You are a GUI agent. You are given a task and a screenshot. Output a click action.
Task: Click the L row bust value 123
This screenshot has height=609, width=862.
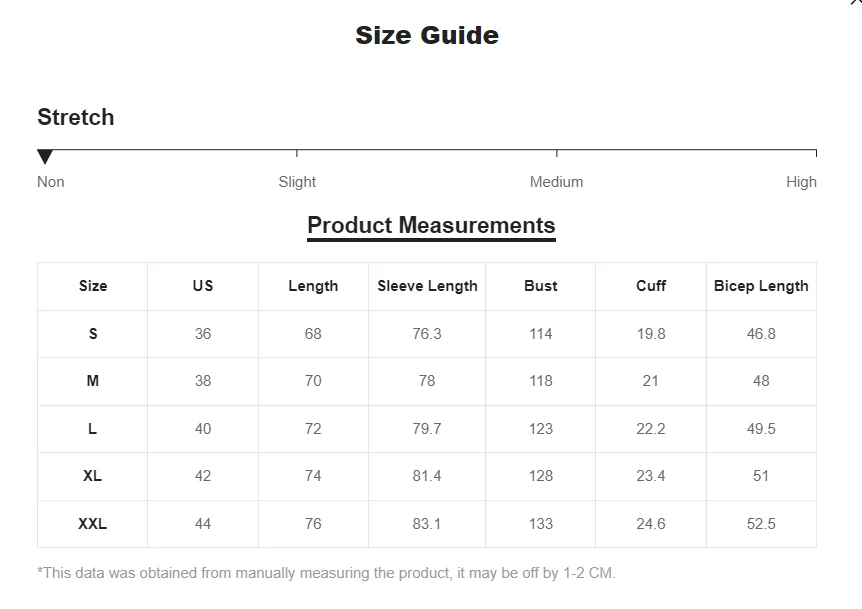tap(540, 429)
